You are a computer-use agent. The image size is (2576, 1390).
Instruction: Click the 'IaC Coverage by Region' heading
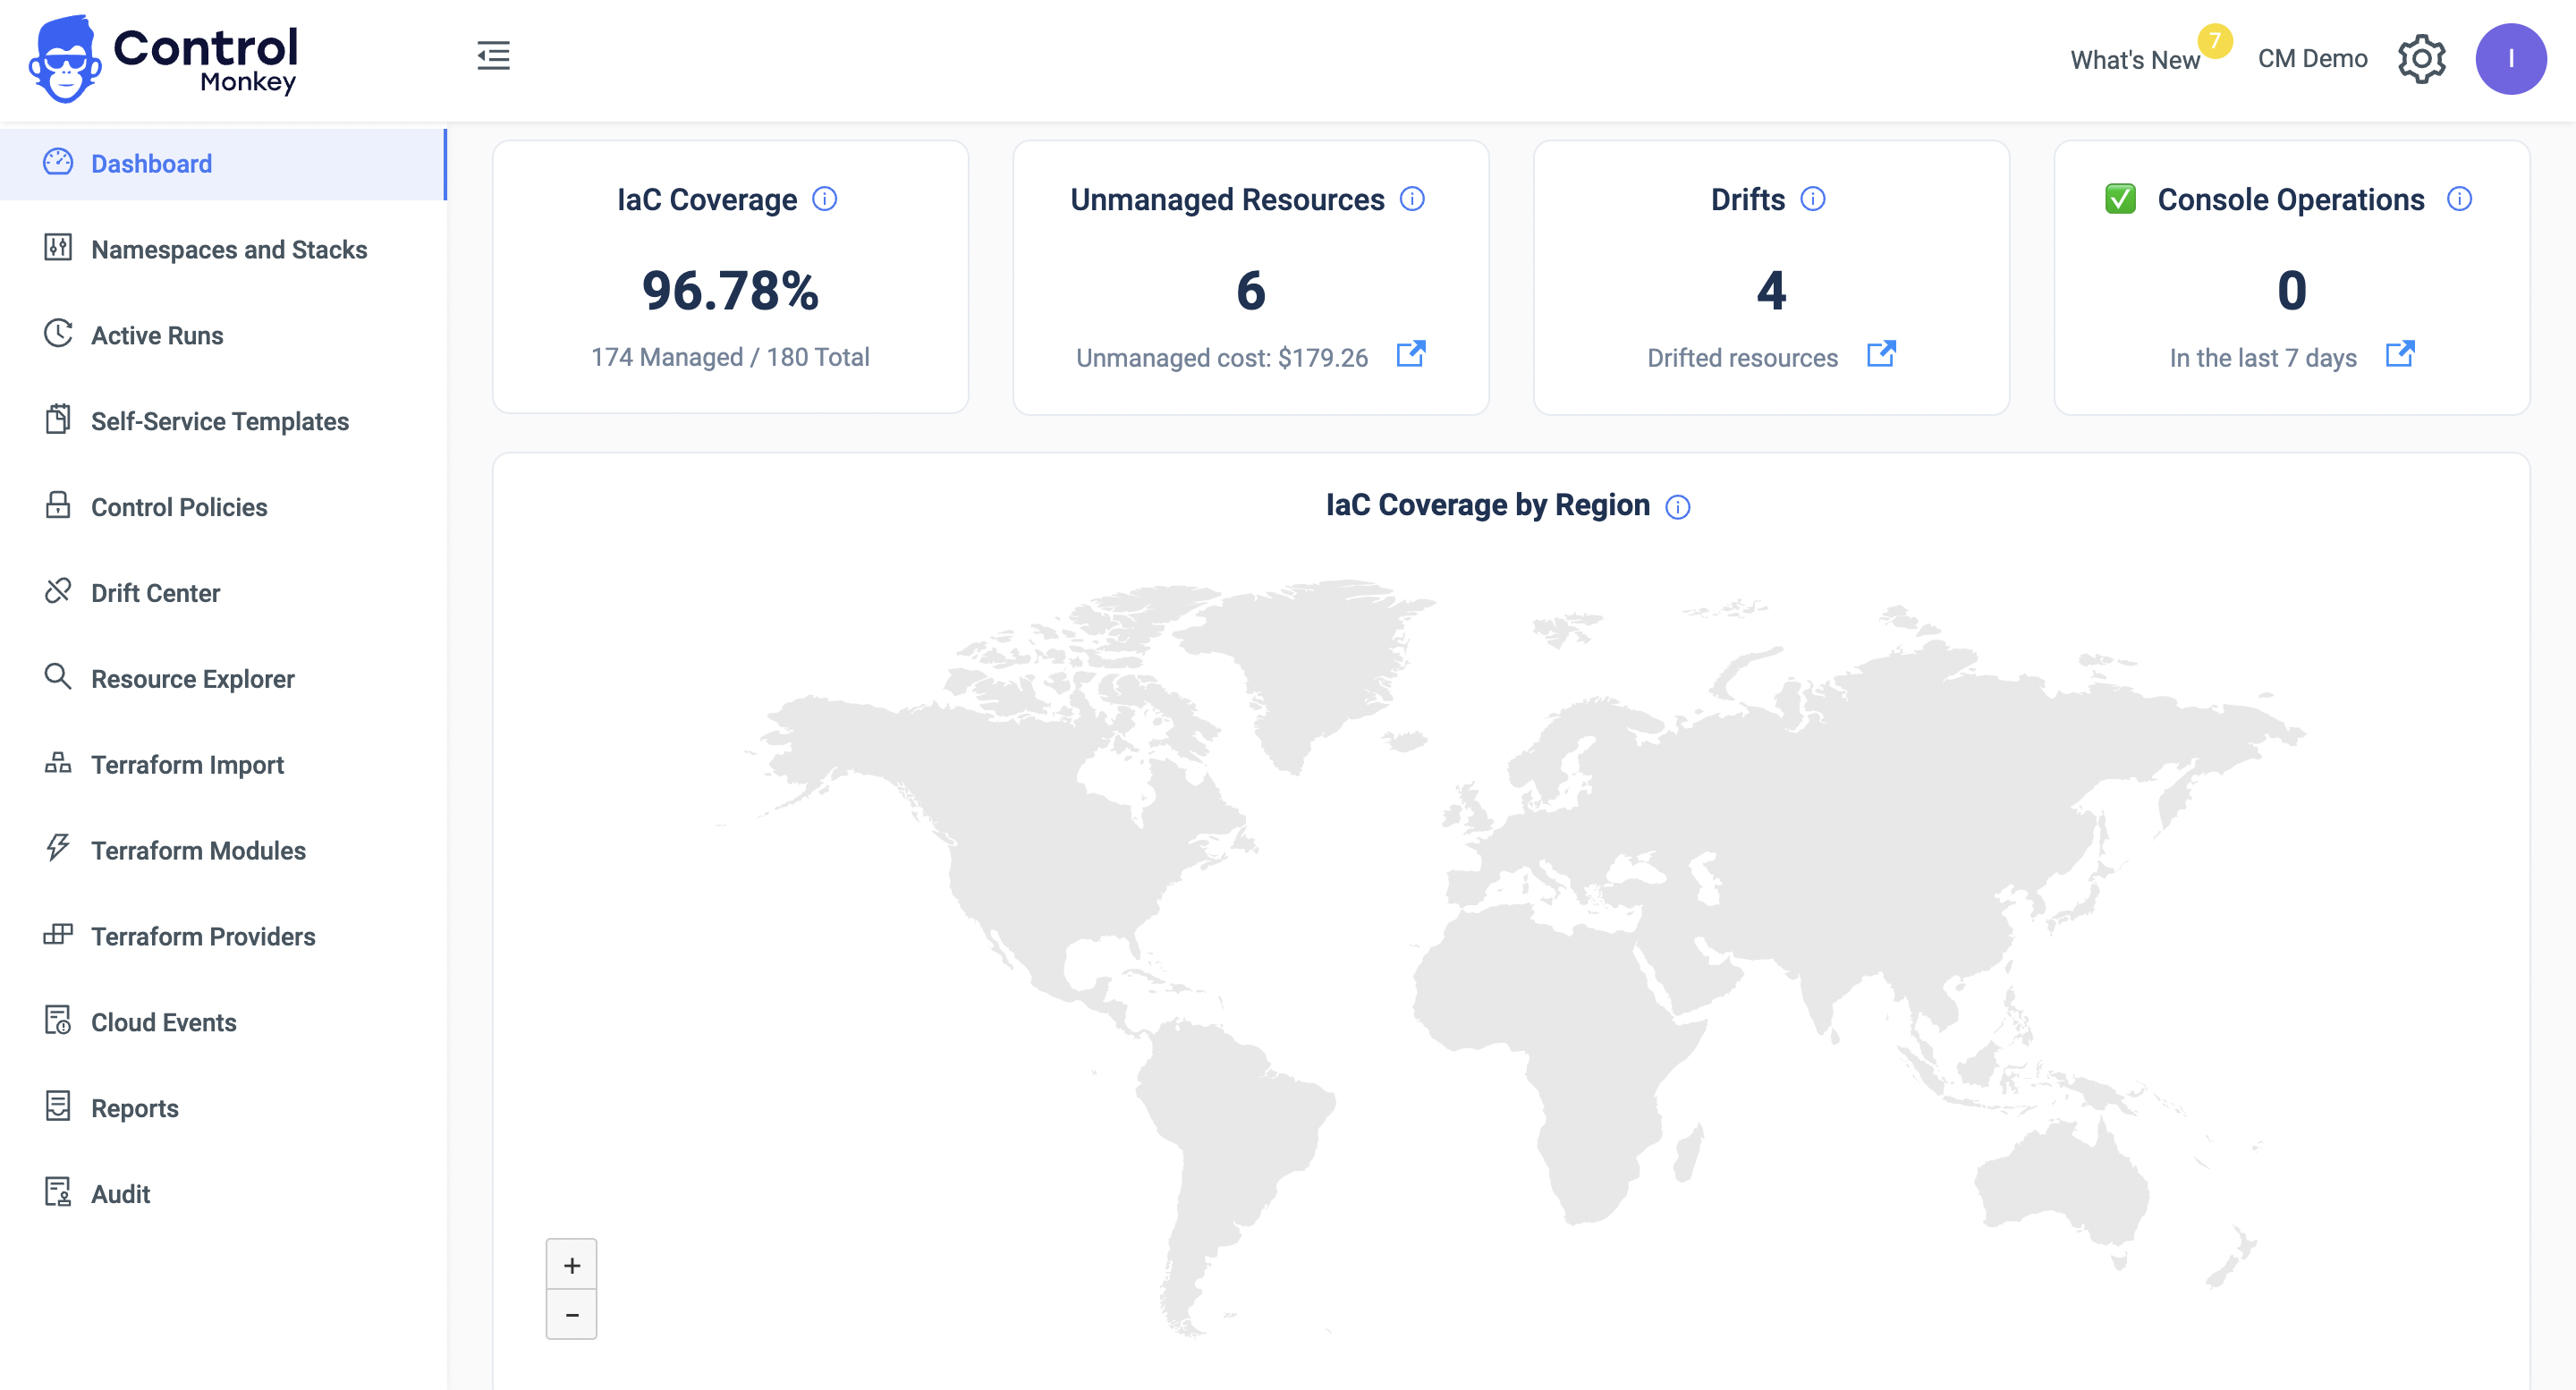tap(1487, 505)
